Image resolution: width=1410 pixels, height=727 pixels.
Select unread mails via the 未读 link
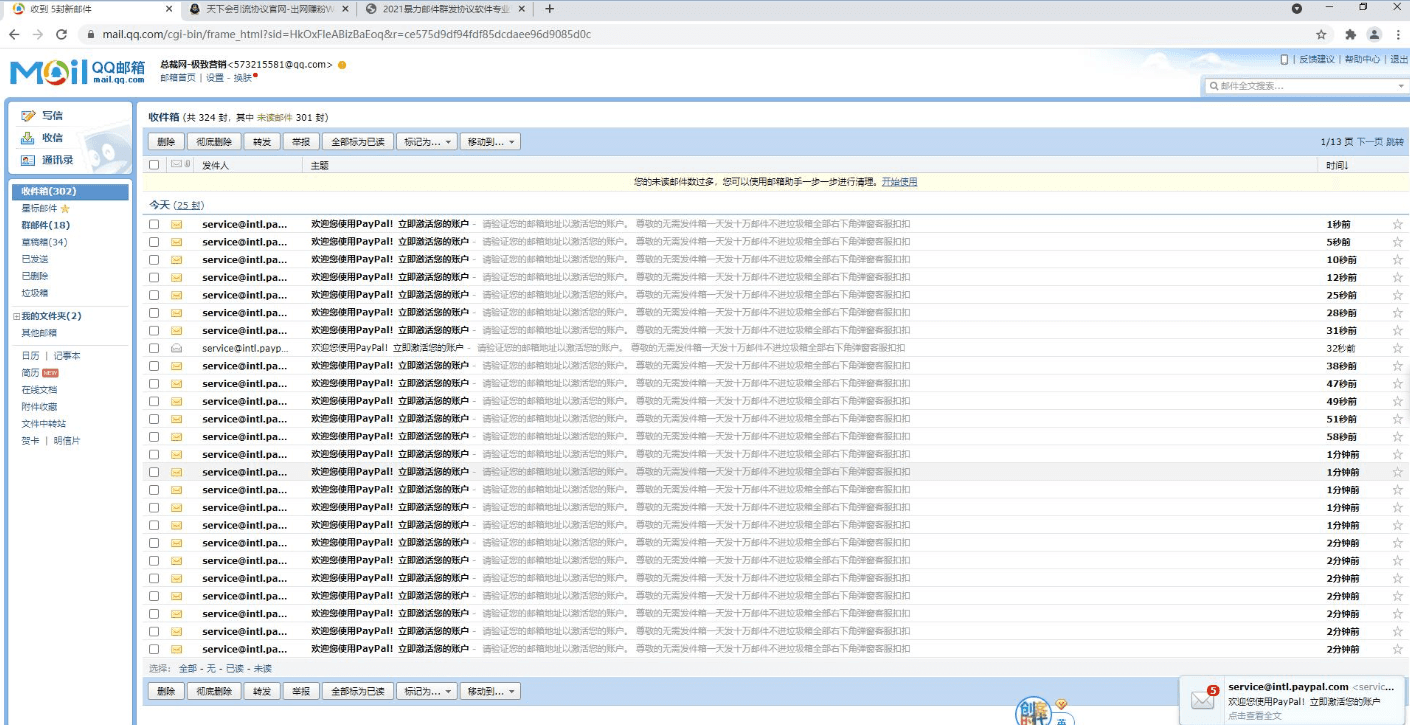(262, 668)
